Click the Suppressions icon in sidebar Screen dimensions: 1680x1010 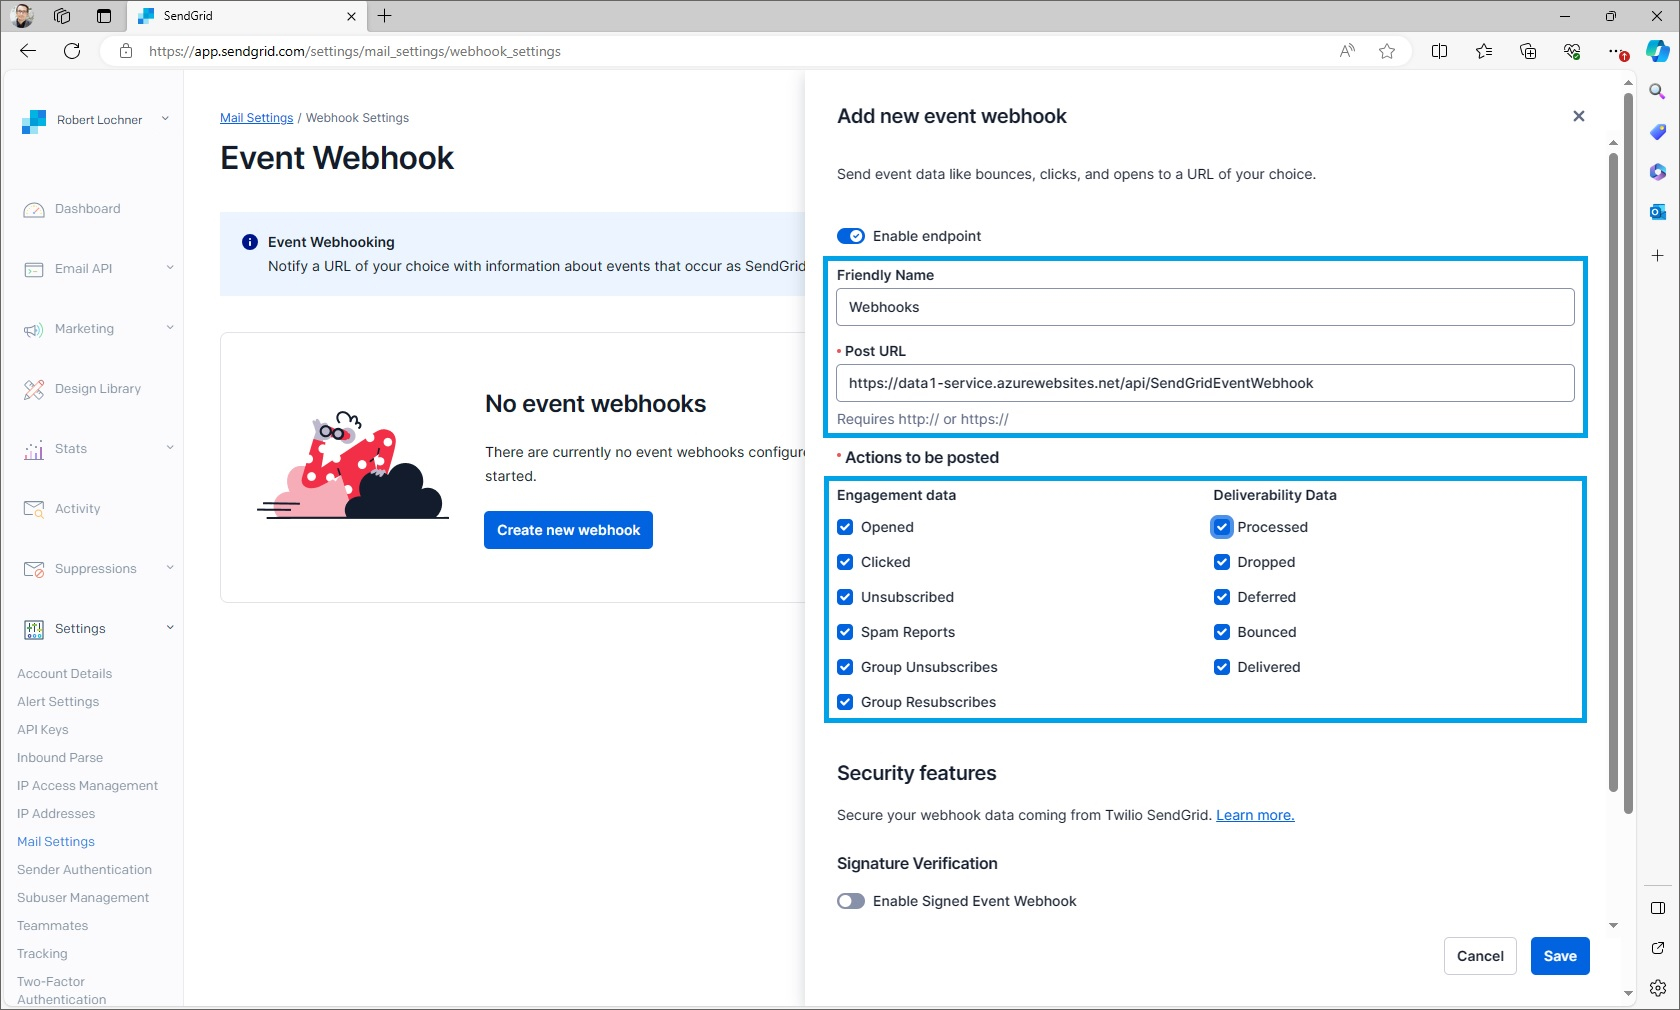tap(34, 570)
